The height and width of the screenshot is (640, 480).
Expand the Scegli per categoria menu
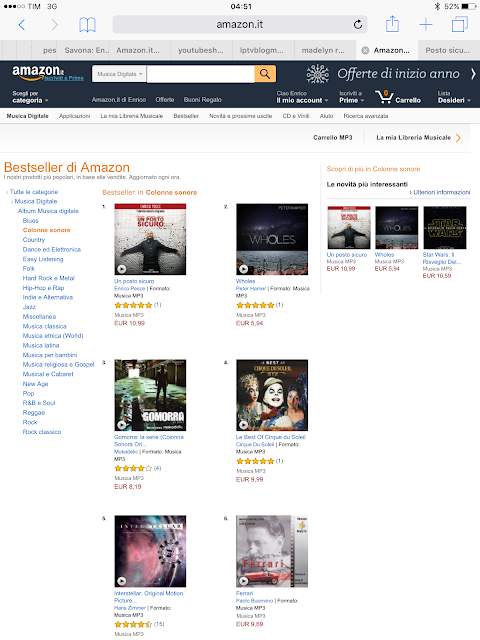coord(30,97)
